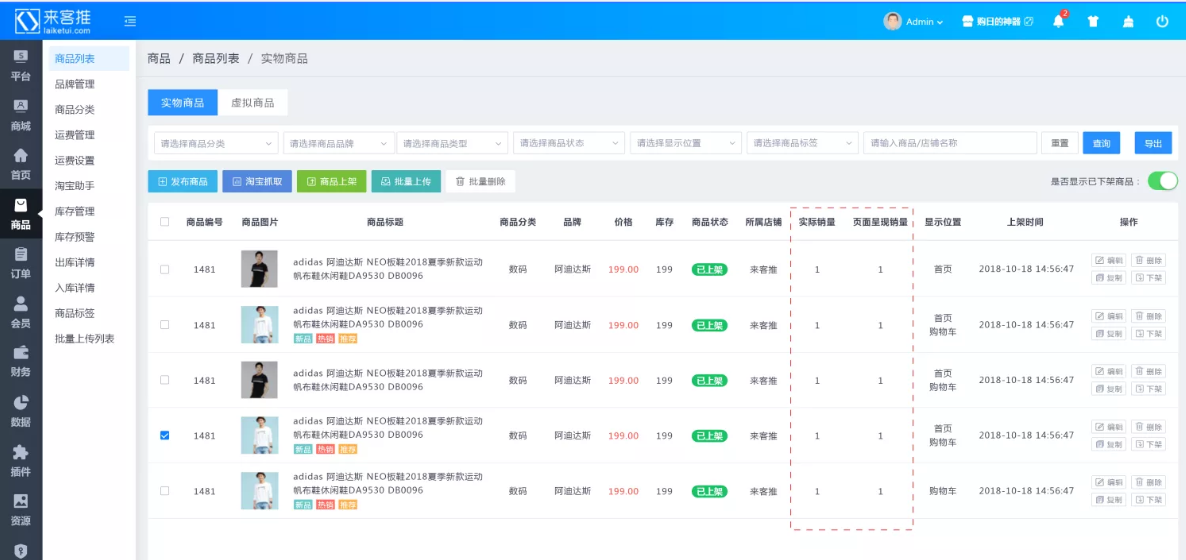Open 淘宝助手 in the submenu
Viewport: 1186px width, 560px height.
pyautogui.click(x=75, y=185)
